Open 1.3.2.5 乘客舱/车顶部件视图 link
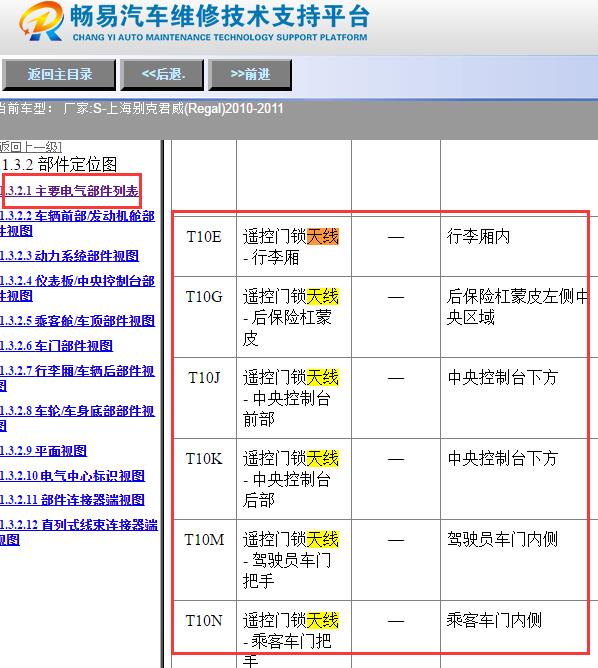Viewport: 598px width, 668px height. coord(77,320)
